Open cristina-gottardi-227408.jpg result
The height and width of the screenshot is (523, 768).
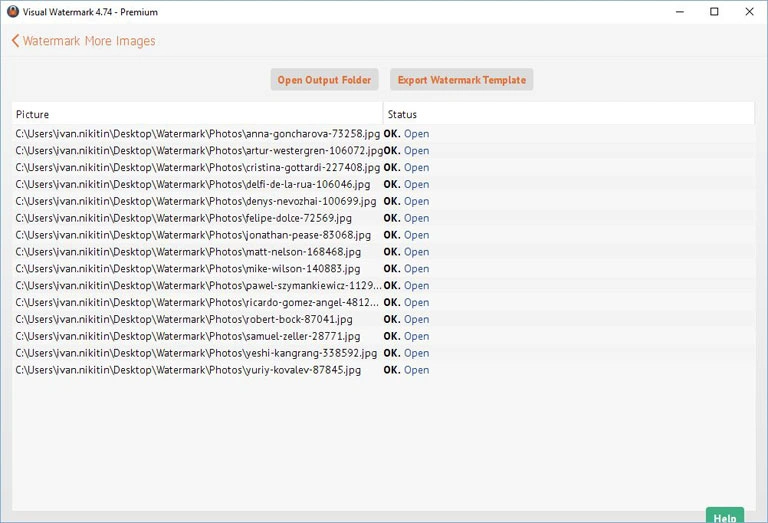(x=417, y=167)
